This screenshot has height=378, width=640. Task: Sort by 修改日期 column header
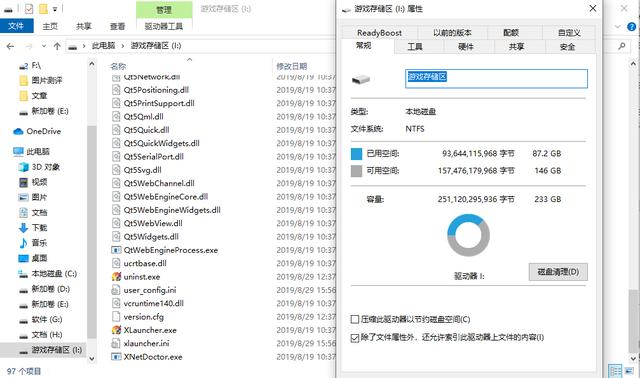(291, 66)
